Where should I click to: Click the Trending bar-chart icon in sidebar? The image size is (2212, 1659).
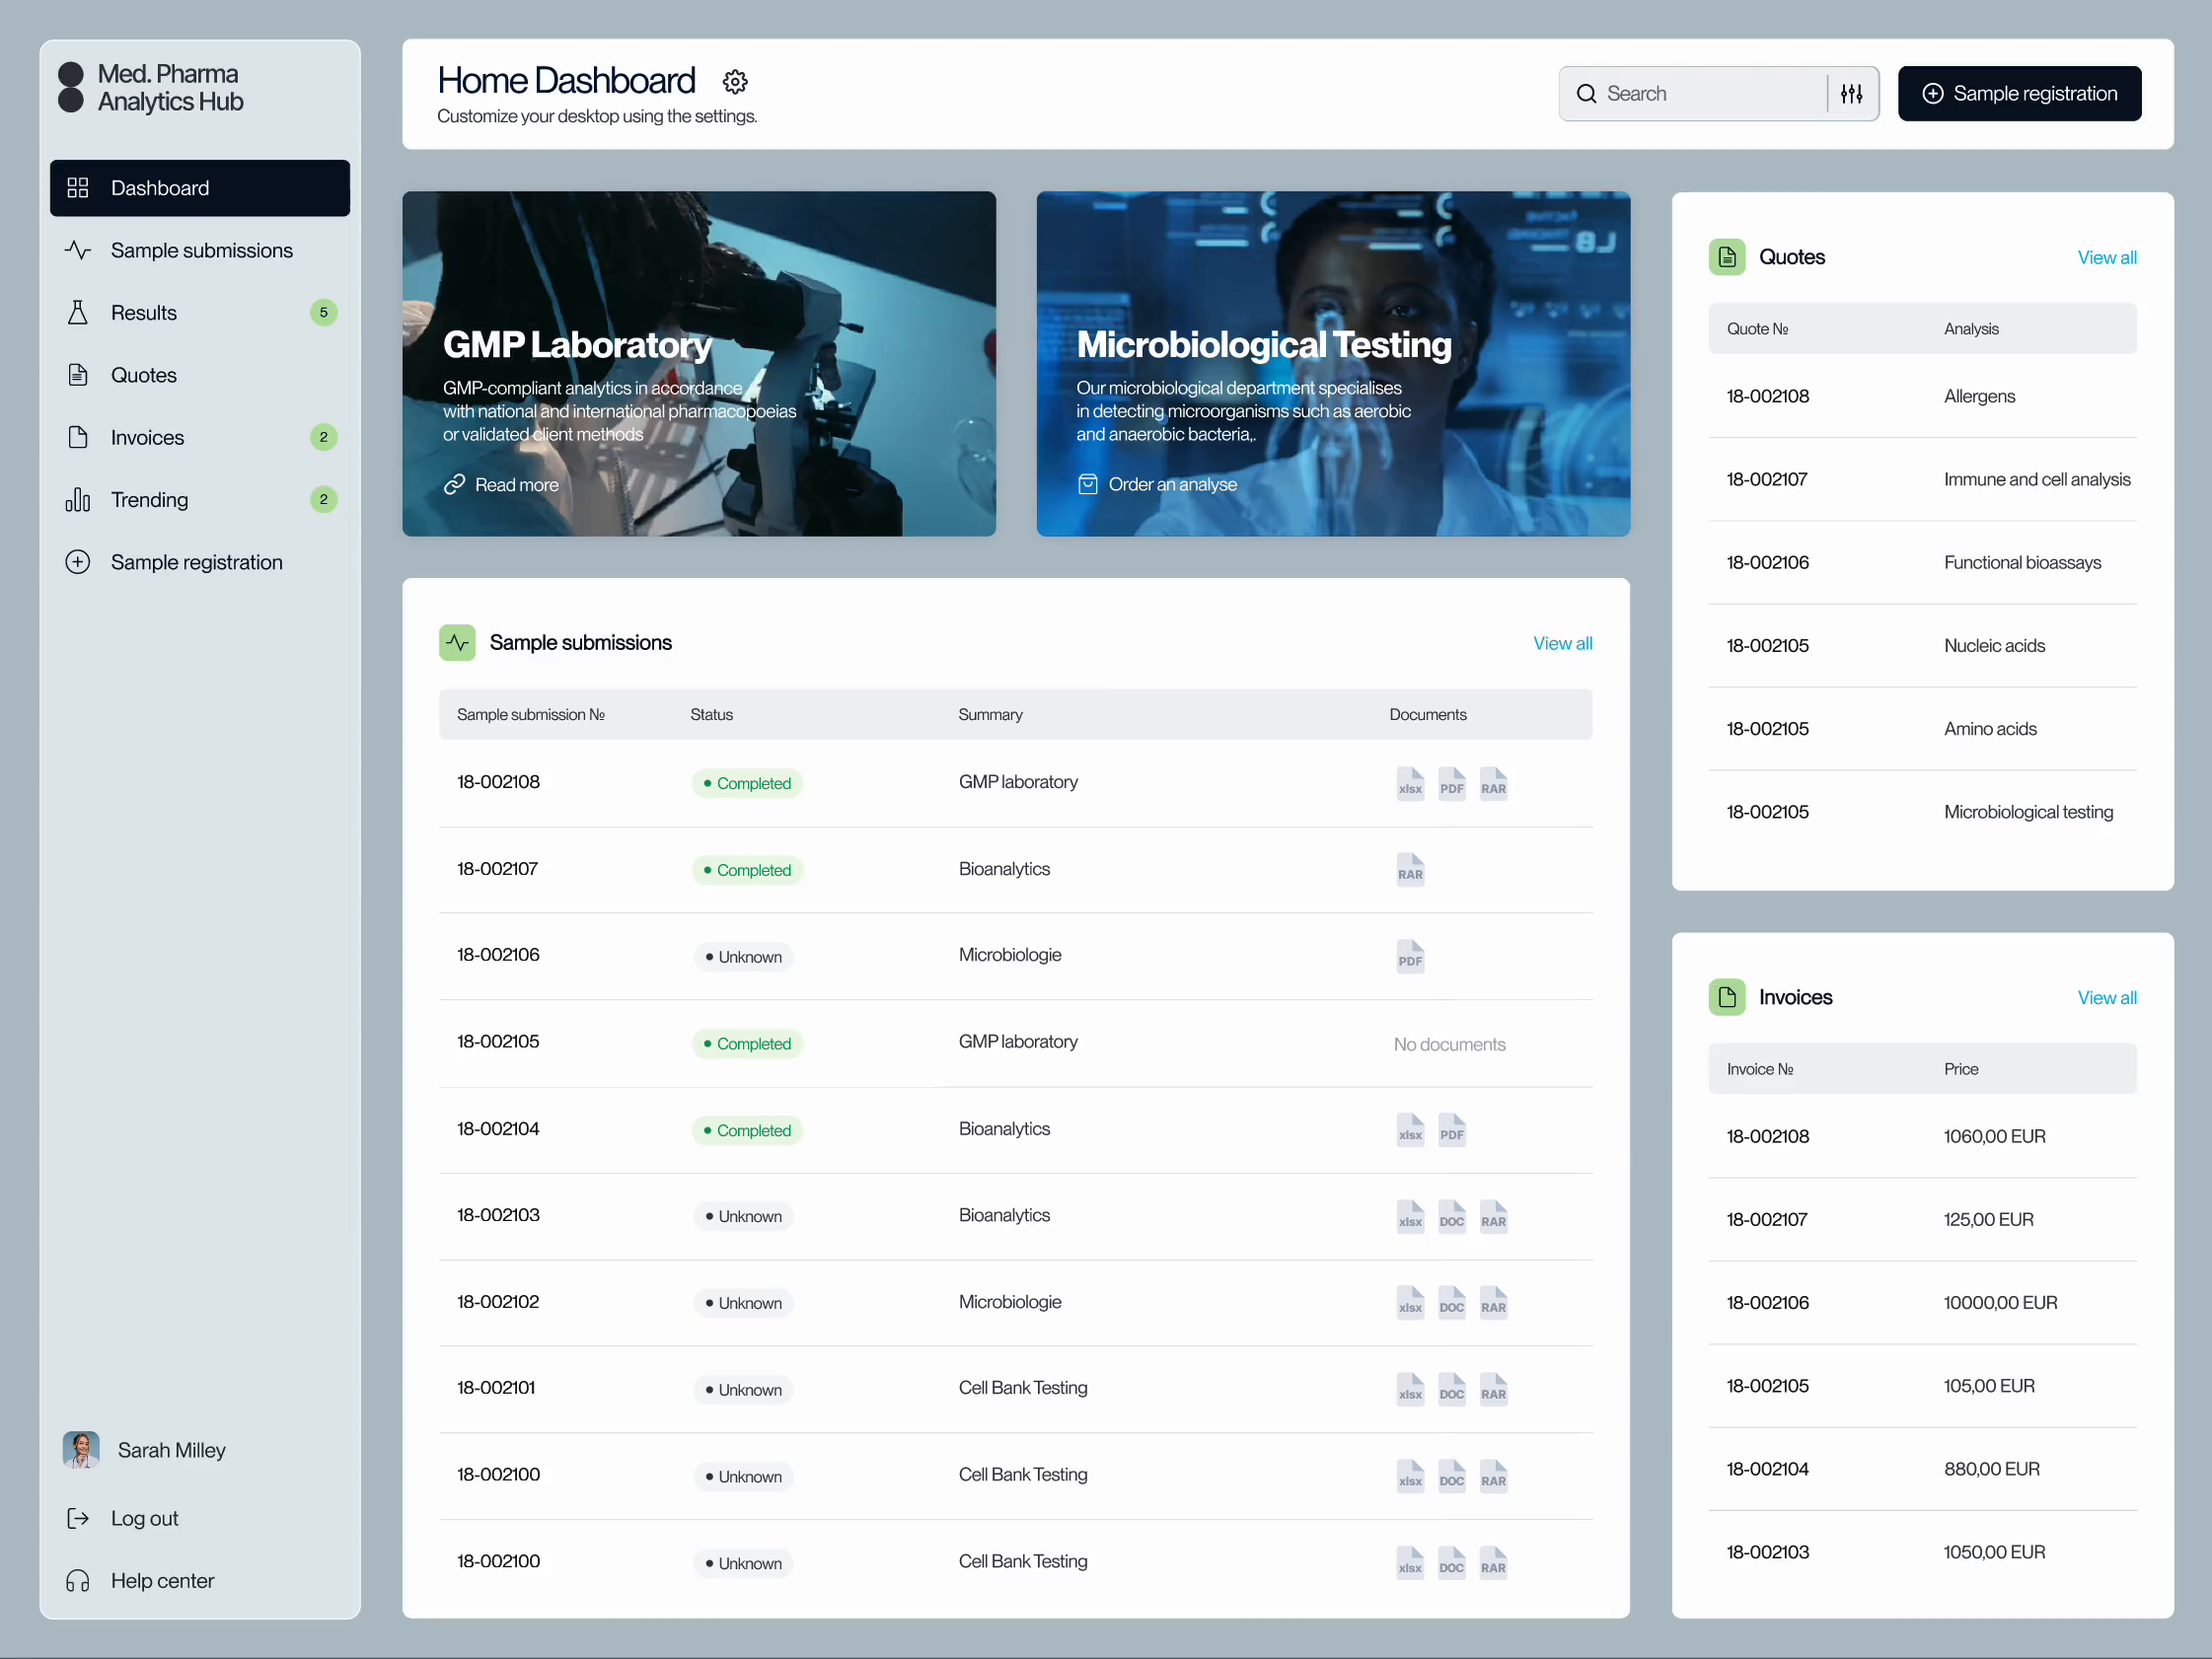point(78,499)
